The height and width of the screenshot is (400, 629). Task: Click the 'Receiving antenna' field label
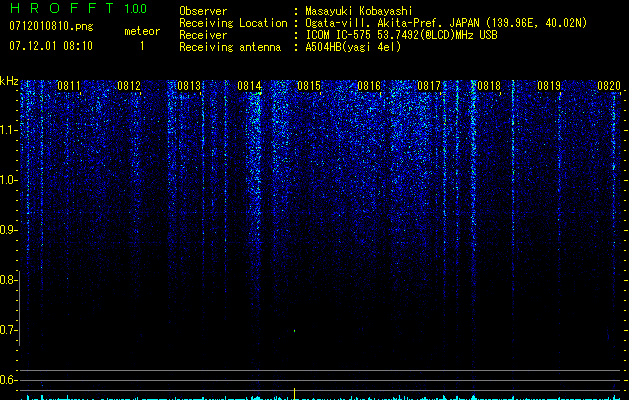(230, 47)
